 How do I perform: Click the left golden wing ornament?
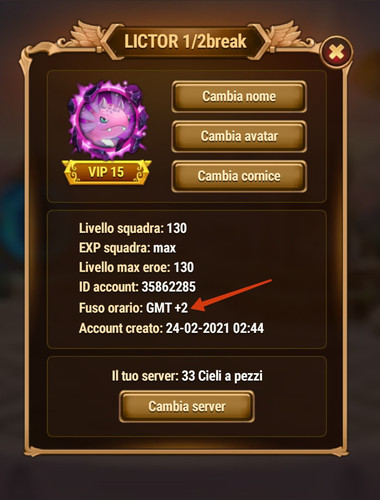pyautogui.click(x=80, y=37)
